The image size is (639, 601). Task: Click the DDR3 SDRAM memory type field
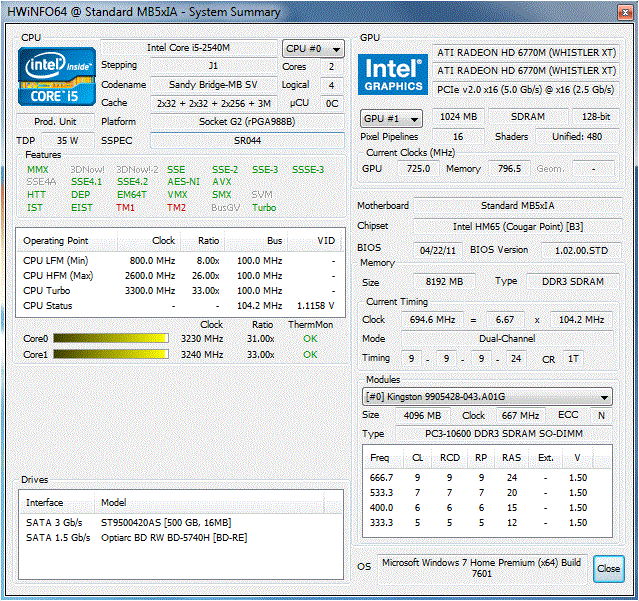point(573,282)
